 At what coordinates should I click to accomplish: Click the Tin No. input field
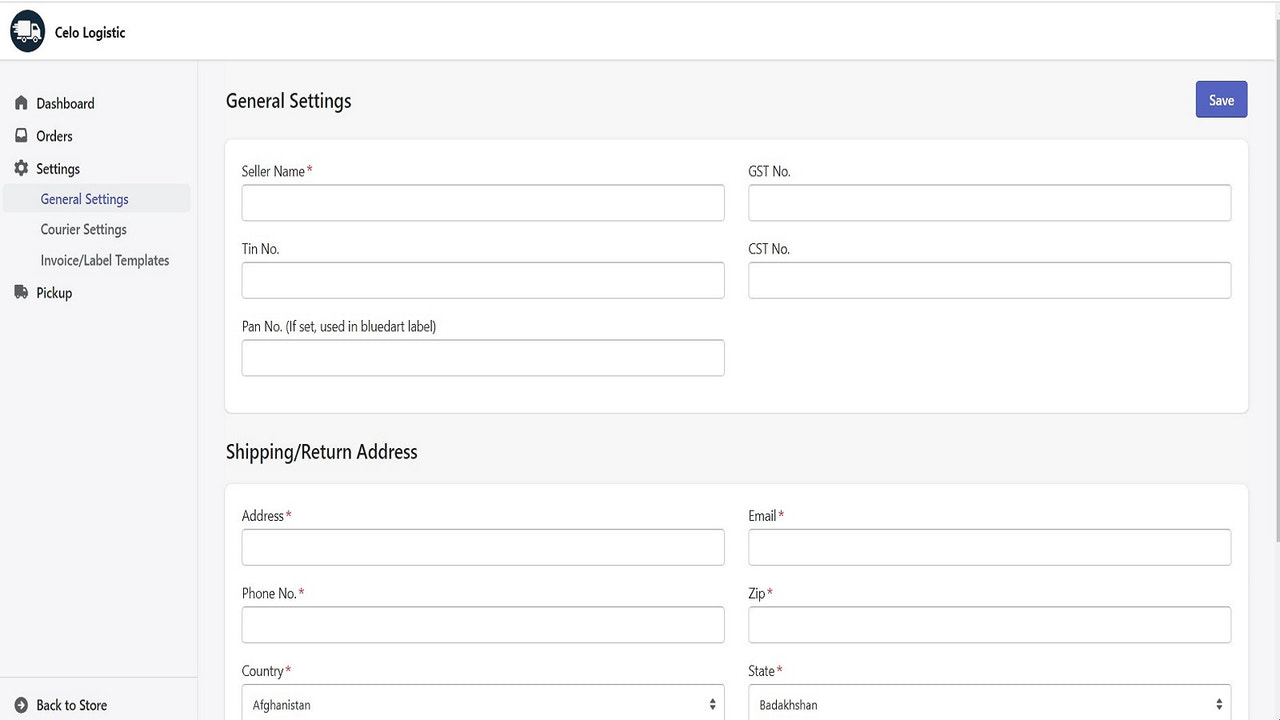483,280
